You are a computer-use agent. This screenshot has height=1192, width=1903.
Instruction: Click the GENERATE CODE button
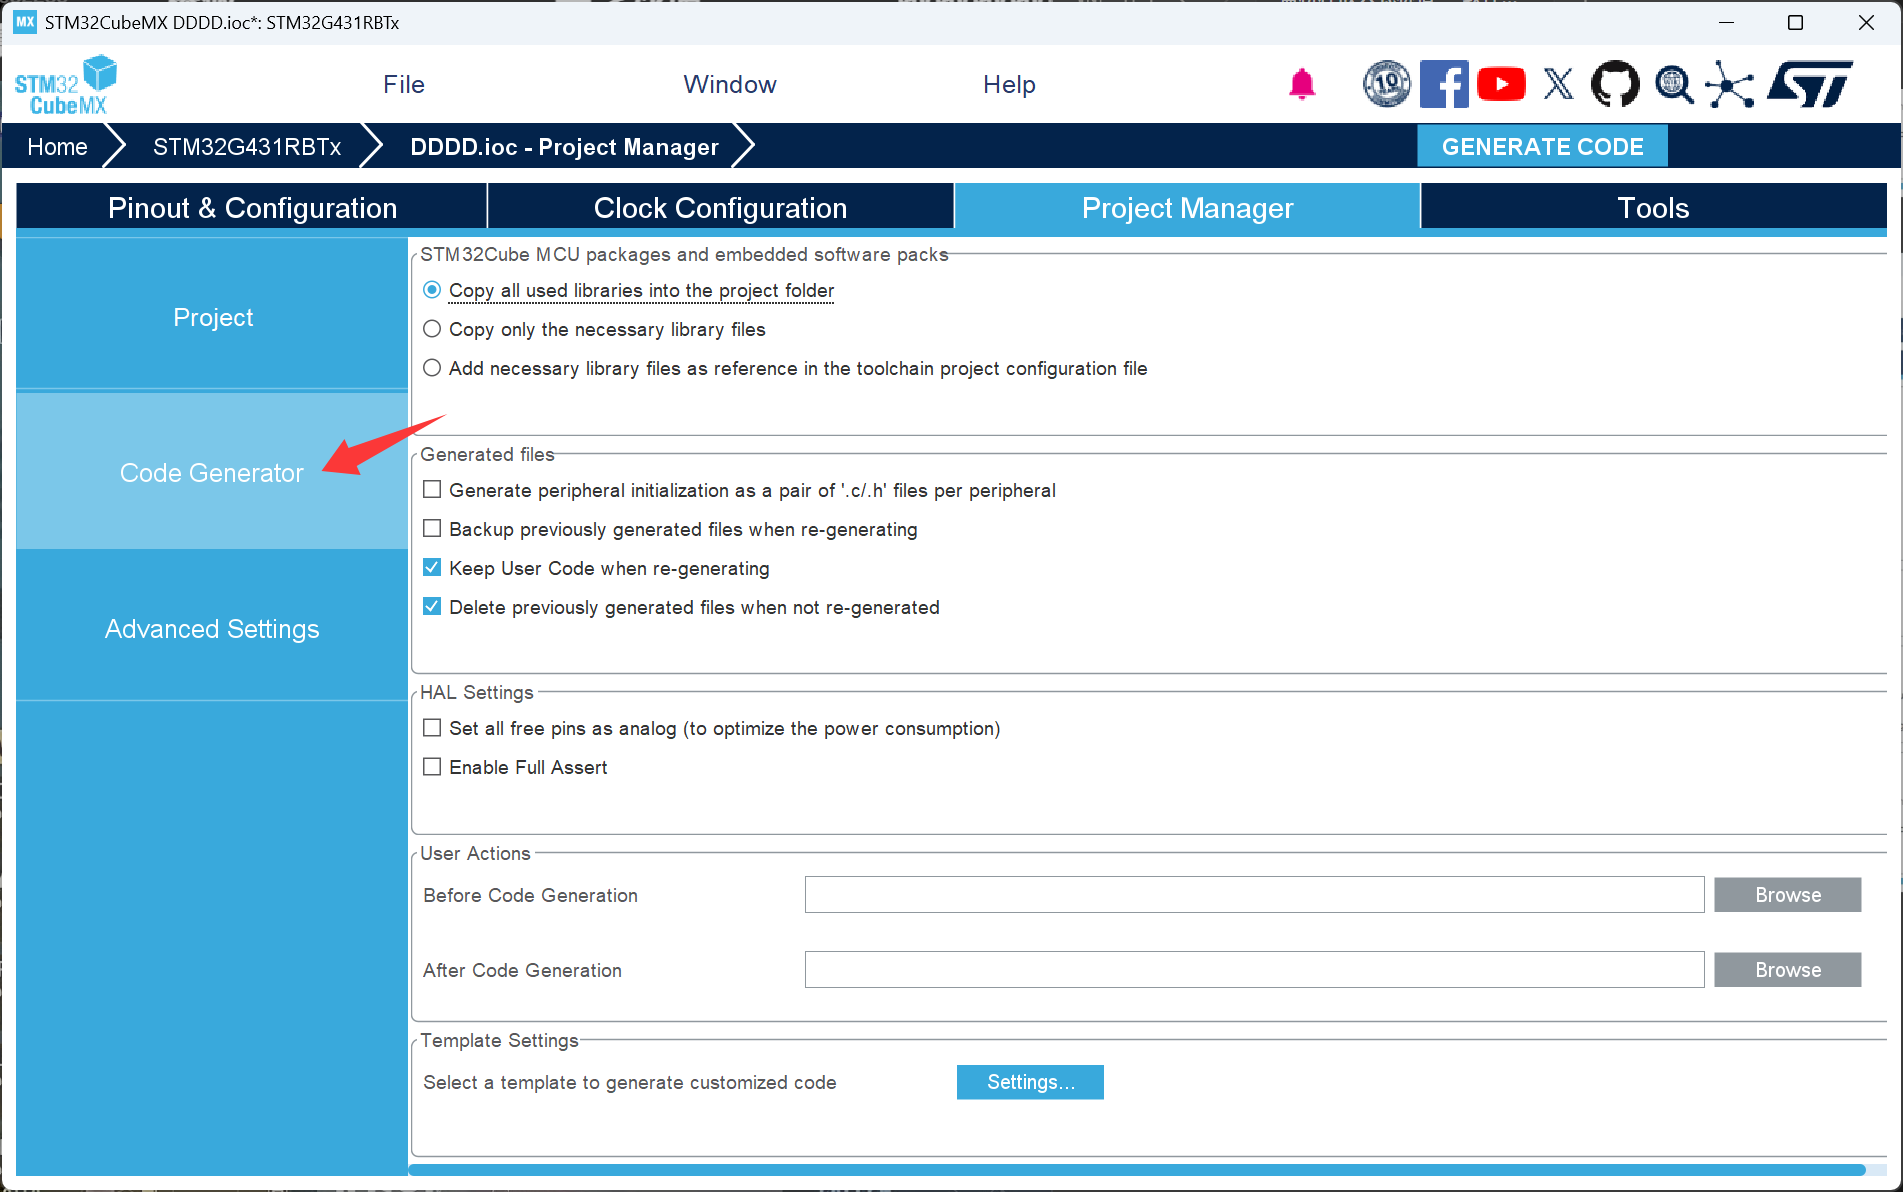click(x=1542, y=146)
